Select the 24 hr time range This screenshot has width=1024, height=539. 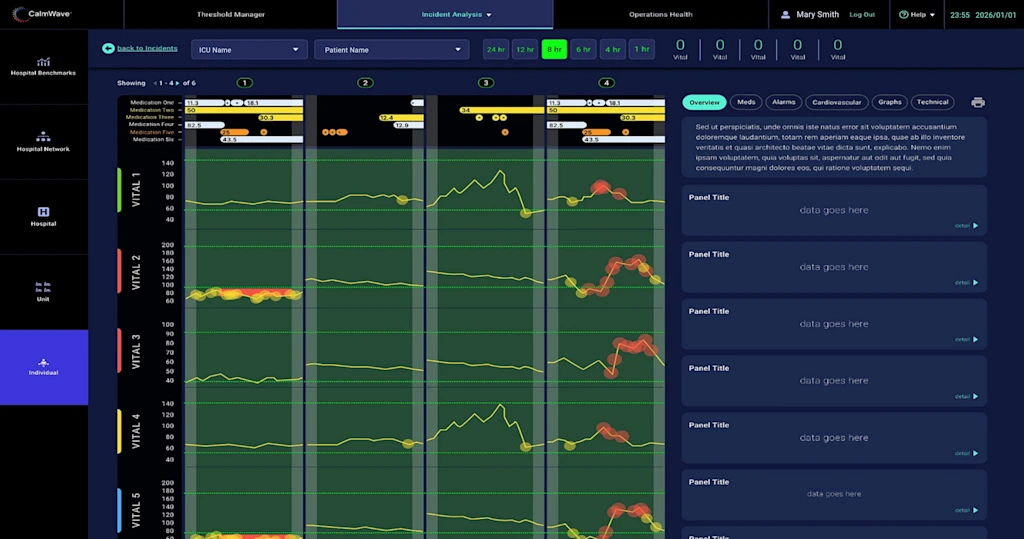click(x=495, y=49)
